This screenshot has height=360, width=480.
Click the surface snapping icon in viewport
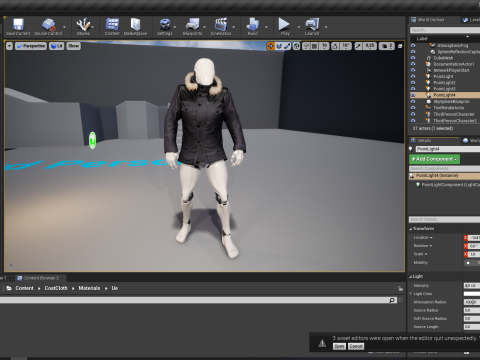click(x=306, y=46)
